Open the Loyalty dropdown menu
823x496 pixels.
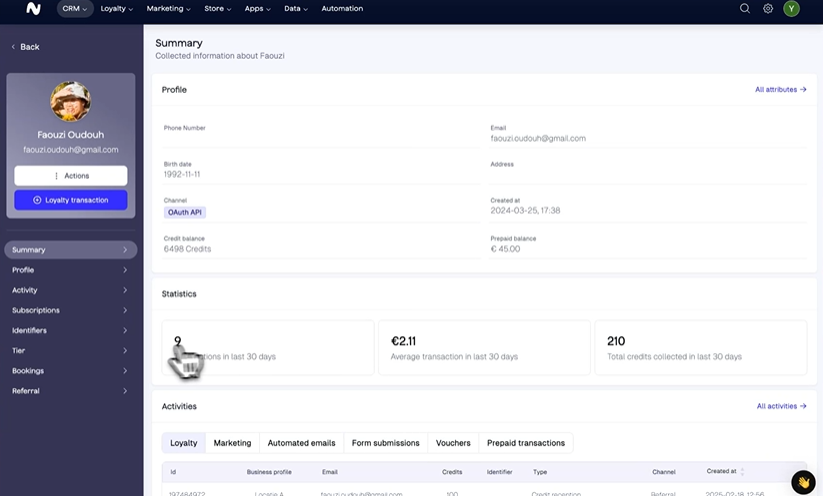(117, 8)
